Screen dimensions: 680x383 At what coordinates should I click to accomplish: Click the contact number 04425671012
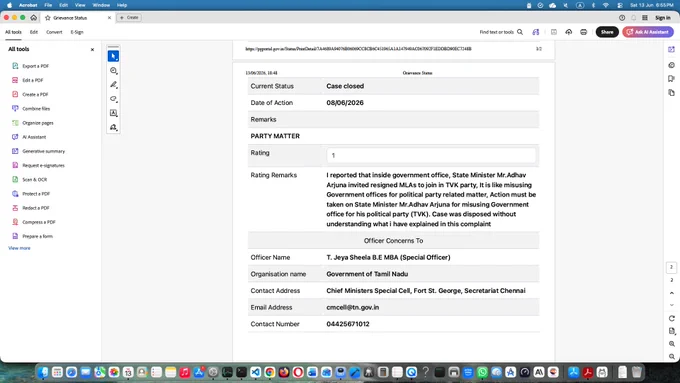(x=348, y=324)
